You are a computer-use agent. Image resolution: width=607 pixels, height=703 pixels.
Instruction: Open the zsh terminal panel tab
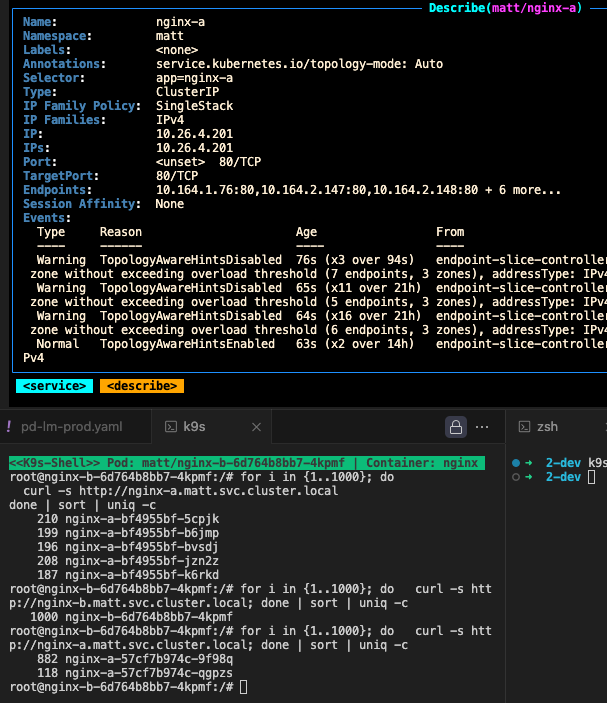point(547,427)
